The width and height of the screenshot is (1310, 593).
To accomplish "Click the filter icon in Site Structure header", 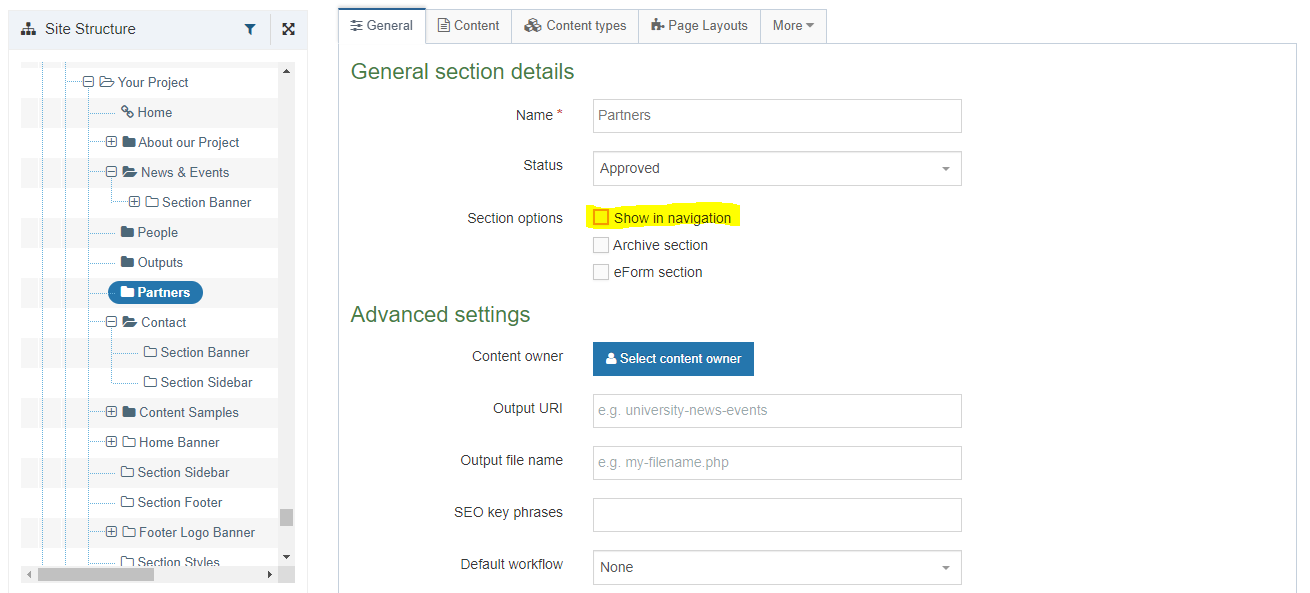I will click(250, 30).
